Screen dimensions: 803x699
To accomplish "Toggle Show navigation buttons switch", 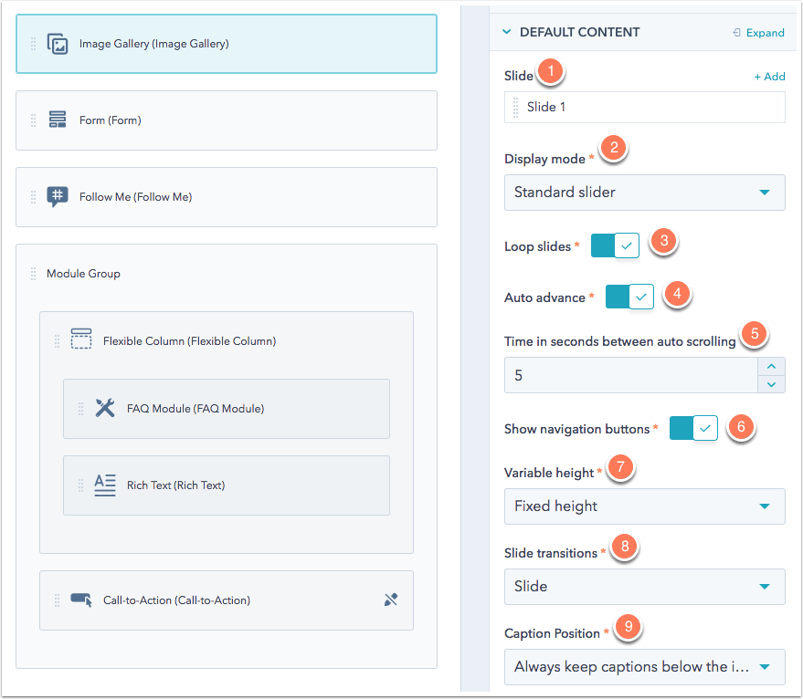I will (693, 428).
